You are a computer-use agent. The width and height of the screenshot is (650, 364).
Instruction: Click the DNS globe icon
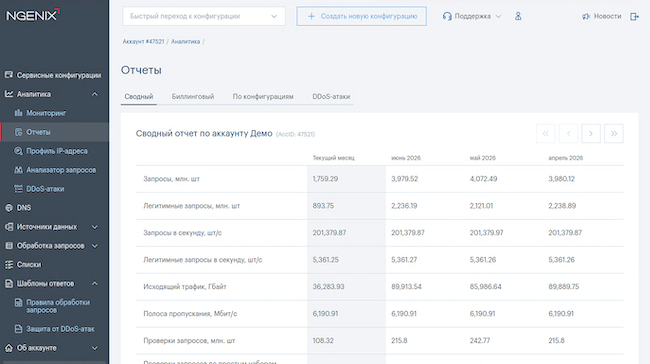(9, 208)
